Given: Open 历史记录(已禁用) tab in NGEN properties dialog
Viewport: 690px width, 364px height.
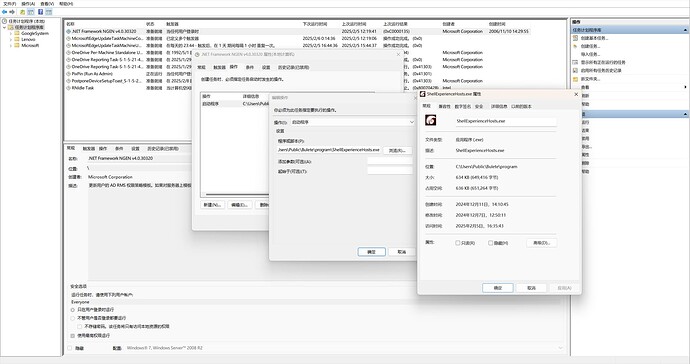Looking at the screenshot, I should click(x=294, y=67).
